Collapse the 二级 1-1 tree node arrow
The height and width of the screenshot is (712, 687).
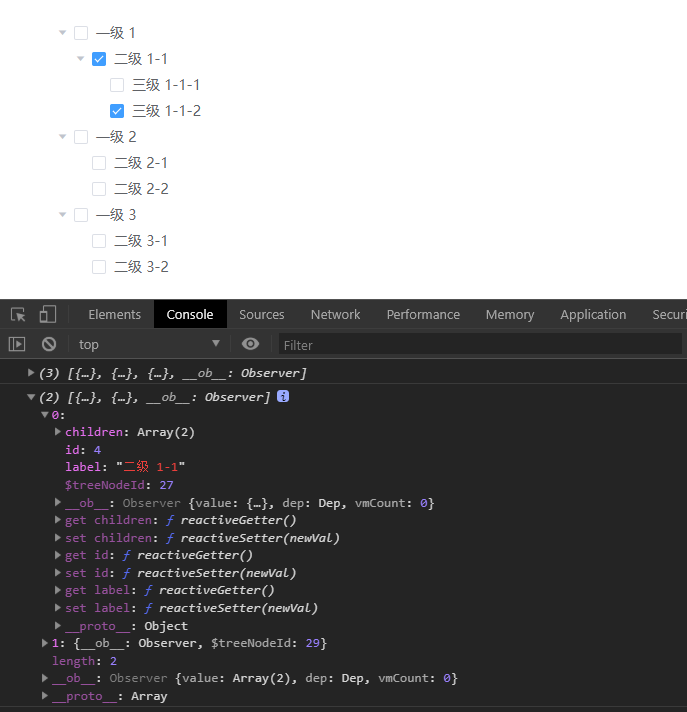[x=80, y=59]
